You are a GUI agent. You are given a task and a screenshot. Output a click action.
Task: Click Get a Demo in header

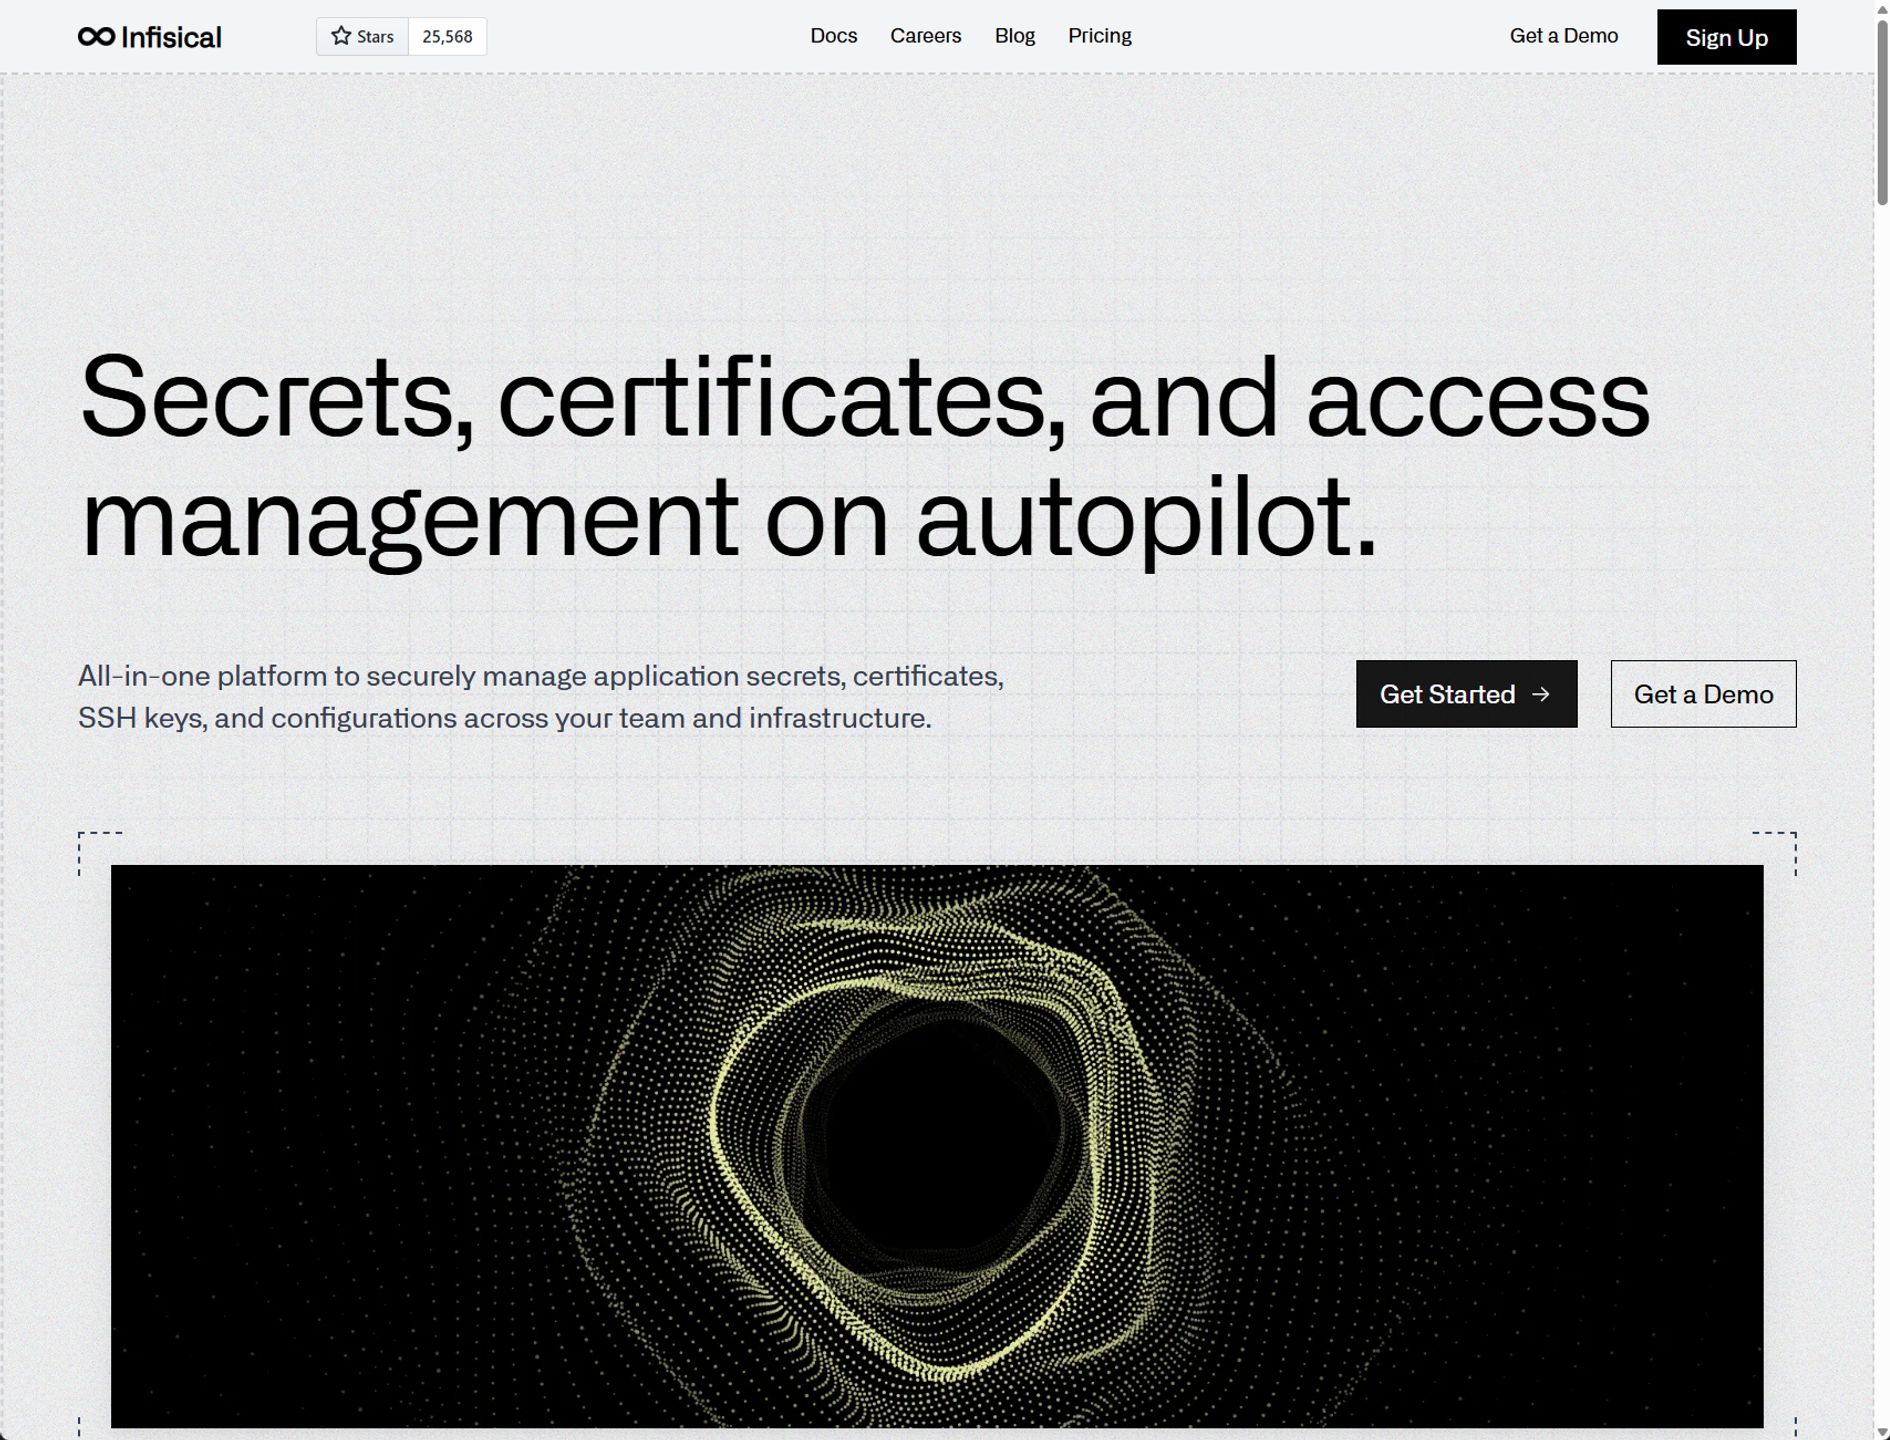pyautogui.click(x=1564, y=36)
